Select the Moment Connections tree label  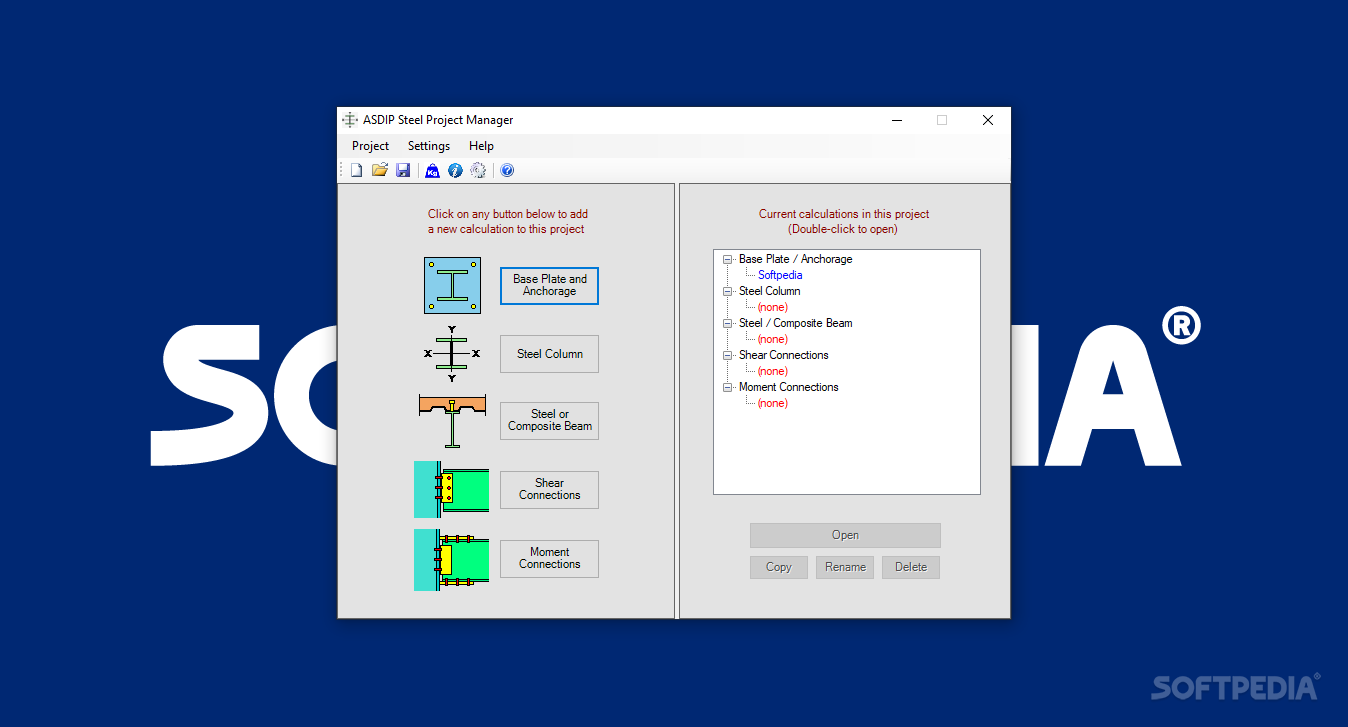coord(789,387)
